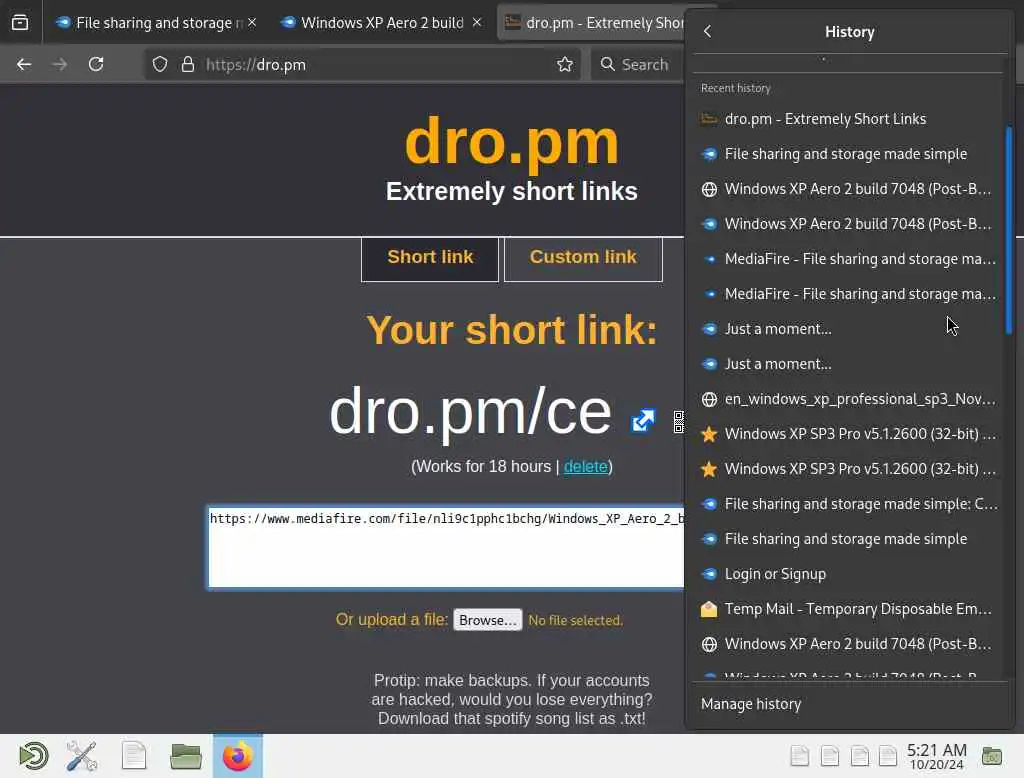1024x778 pixels.
Task: Bookmark this page with the star icon
Action: coord(565,64)
